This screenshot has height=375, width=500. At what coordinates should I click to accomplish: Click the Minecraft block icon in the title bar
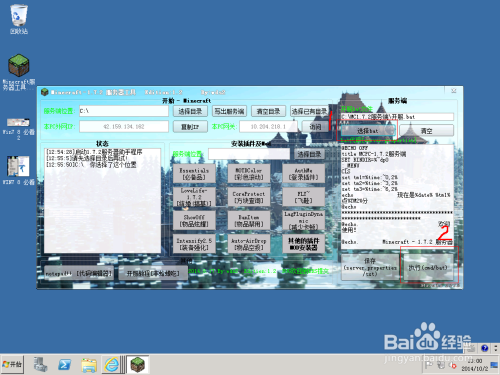[45, 92]
